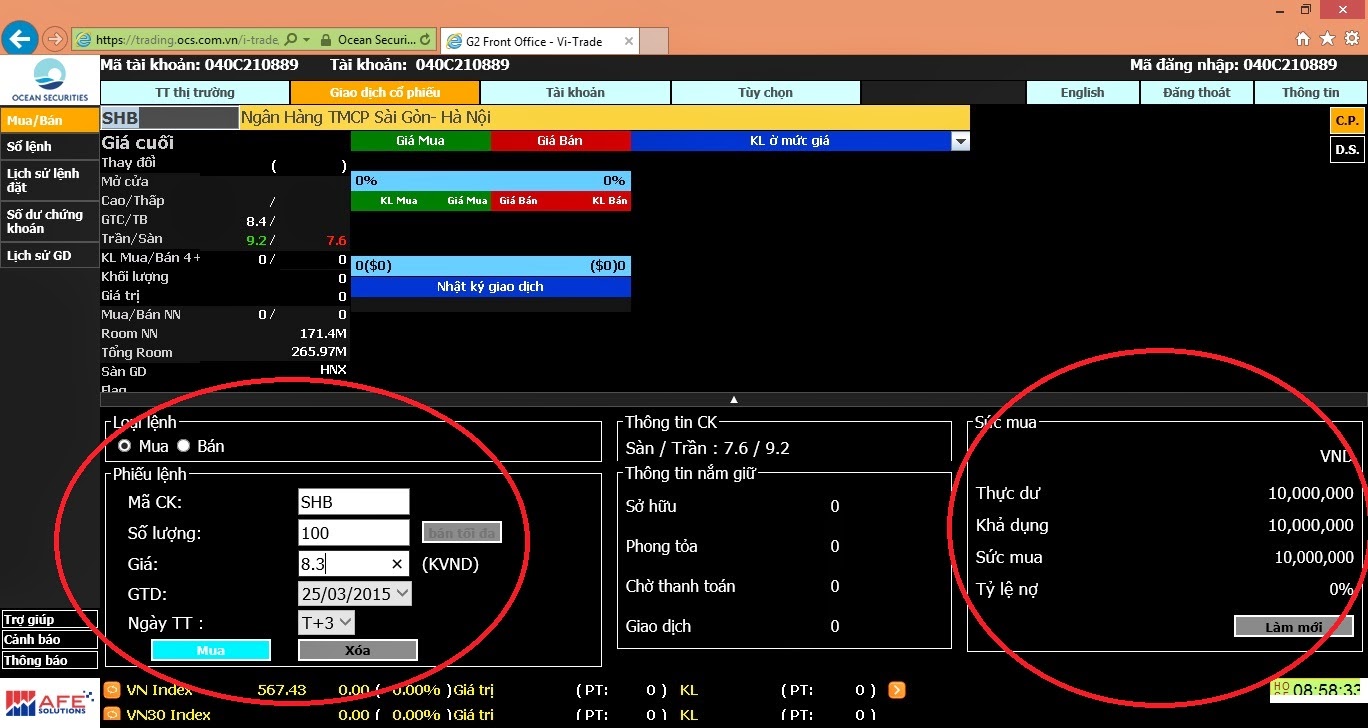1368x728 pixels.
Task: Open the browser settings gear
Action: [1352, 39]
